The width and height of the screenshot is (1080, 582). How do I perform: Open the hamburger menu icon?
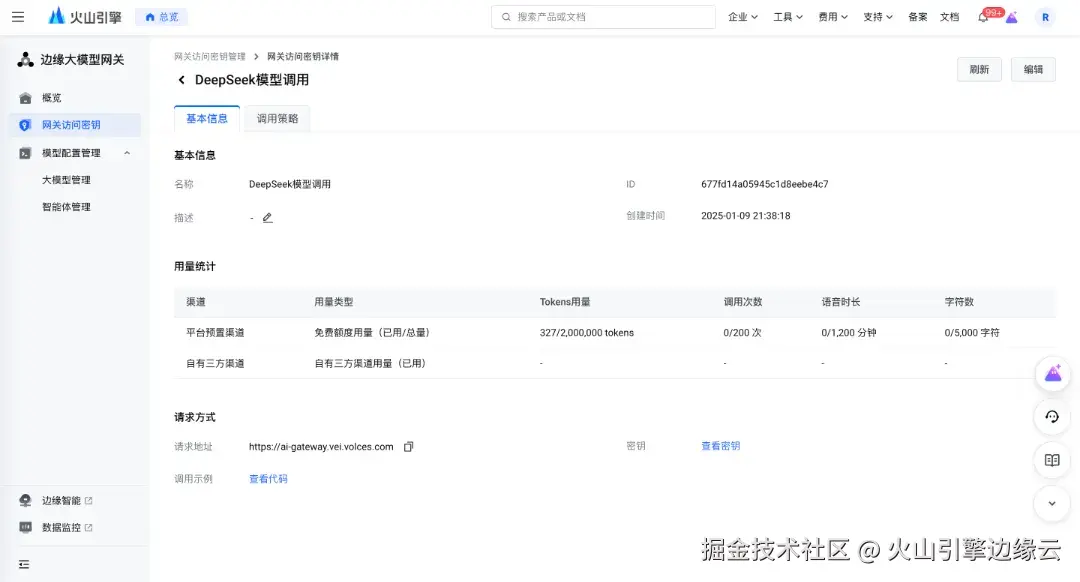click(x=18, y=17)
